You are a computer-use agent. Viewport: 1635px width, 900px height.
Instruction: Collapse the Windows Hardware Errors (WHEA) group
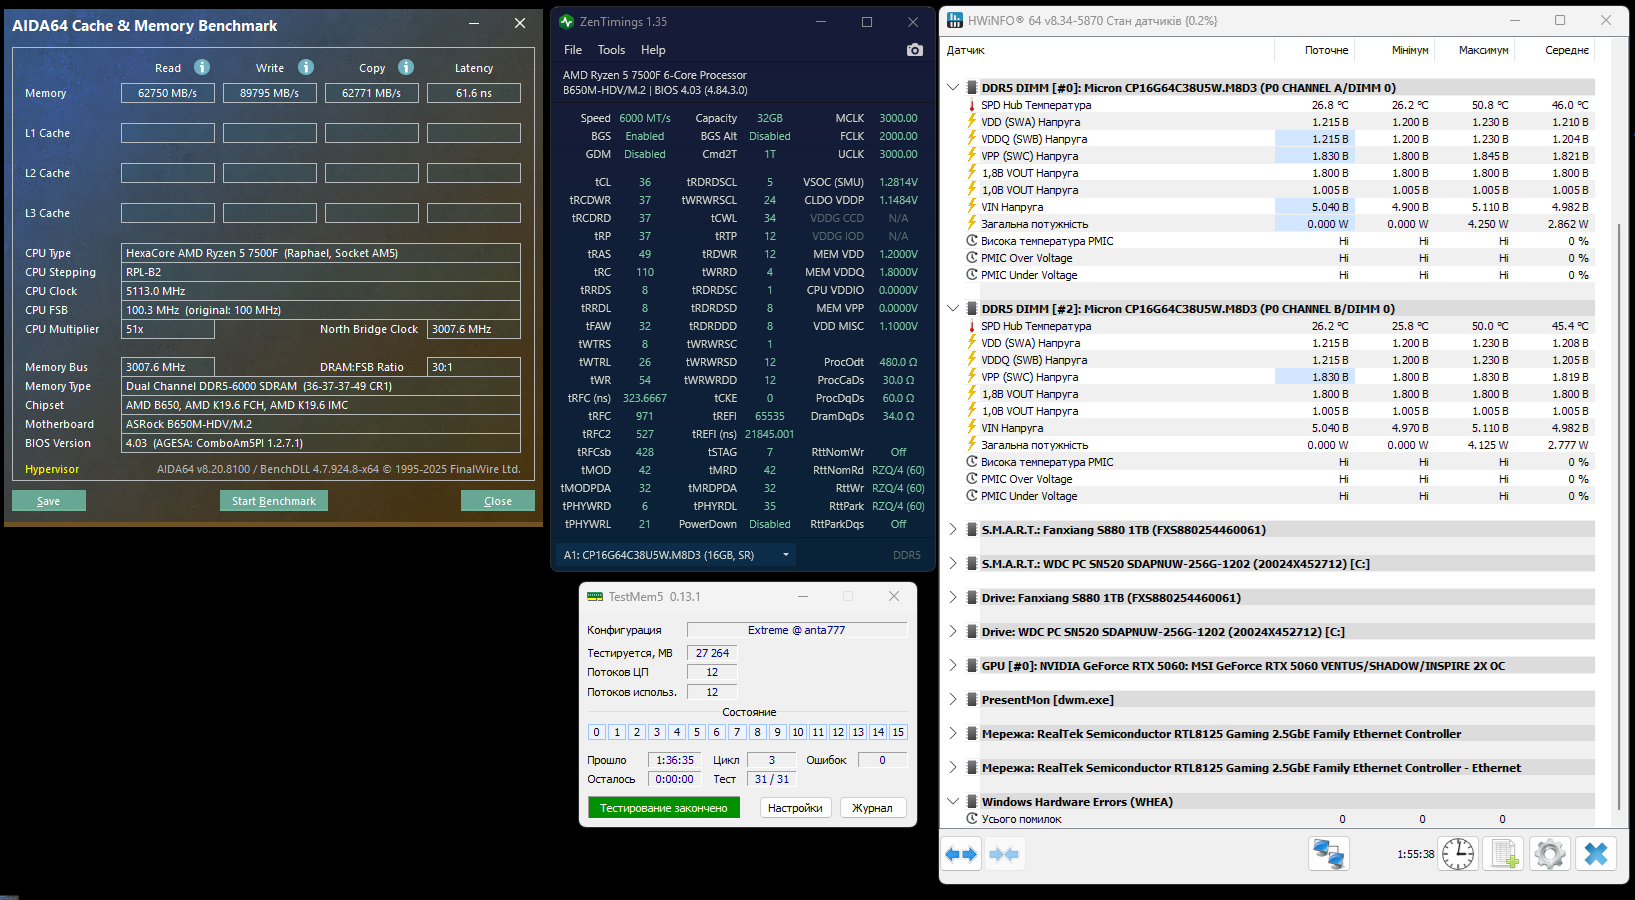[x=953, y=802]
